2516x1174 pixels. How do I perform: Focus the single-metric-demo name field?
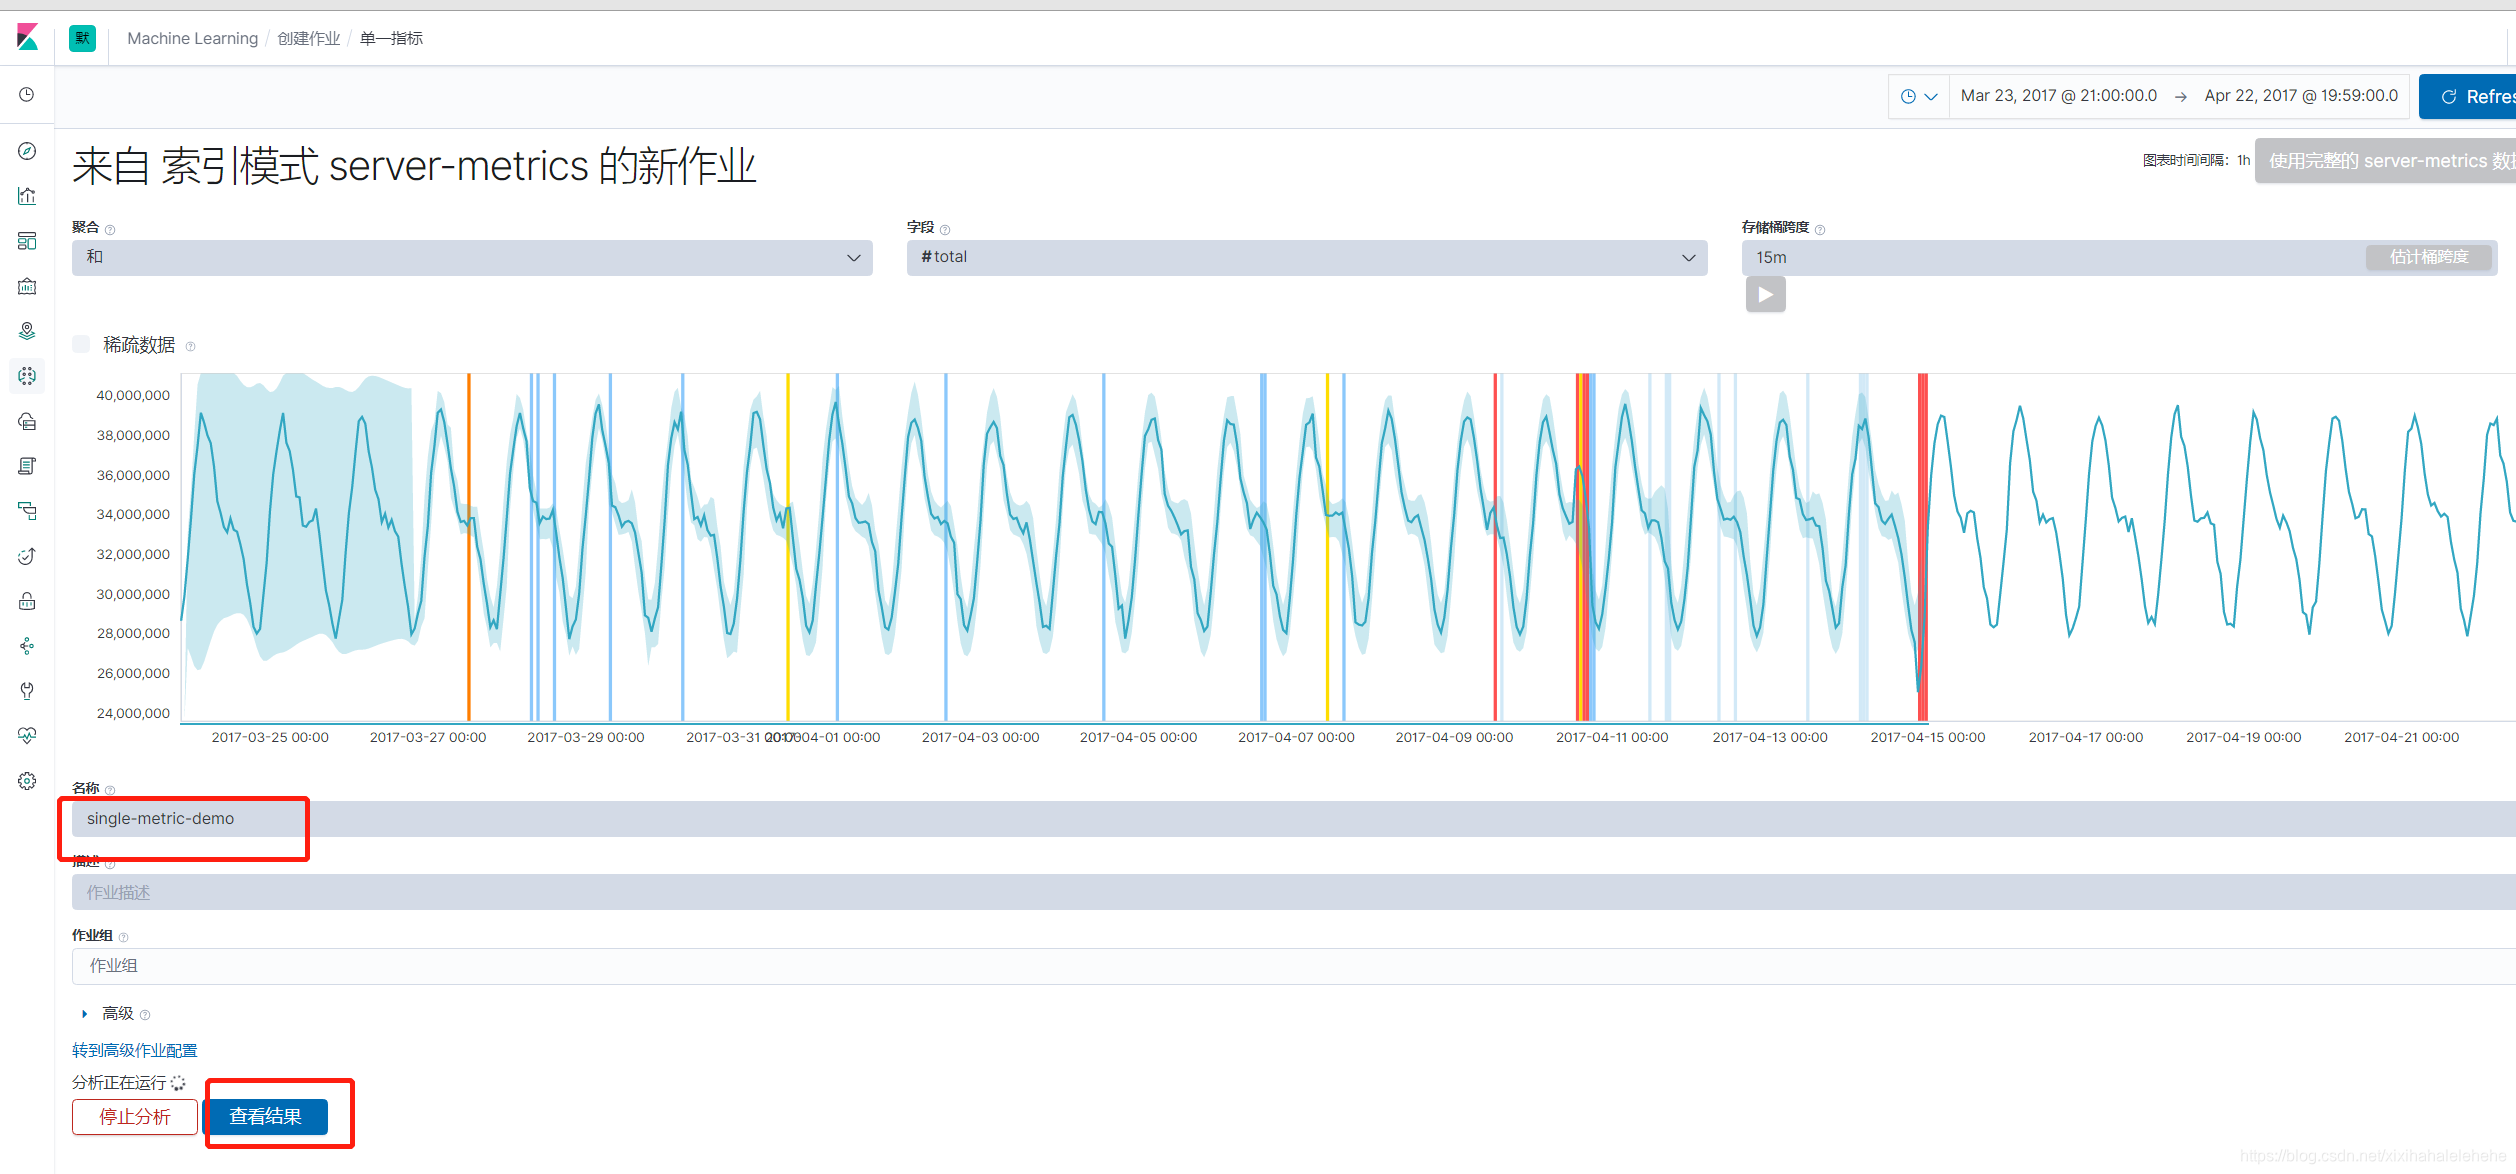coord(1294,818)
